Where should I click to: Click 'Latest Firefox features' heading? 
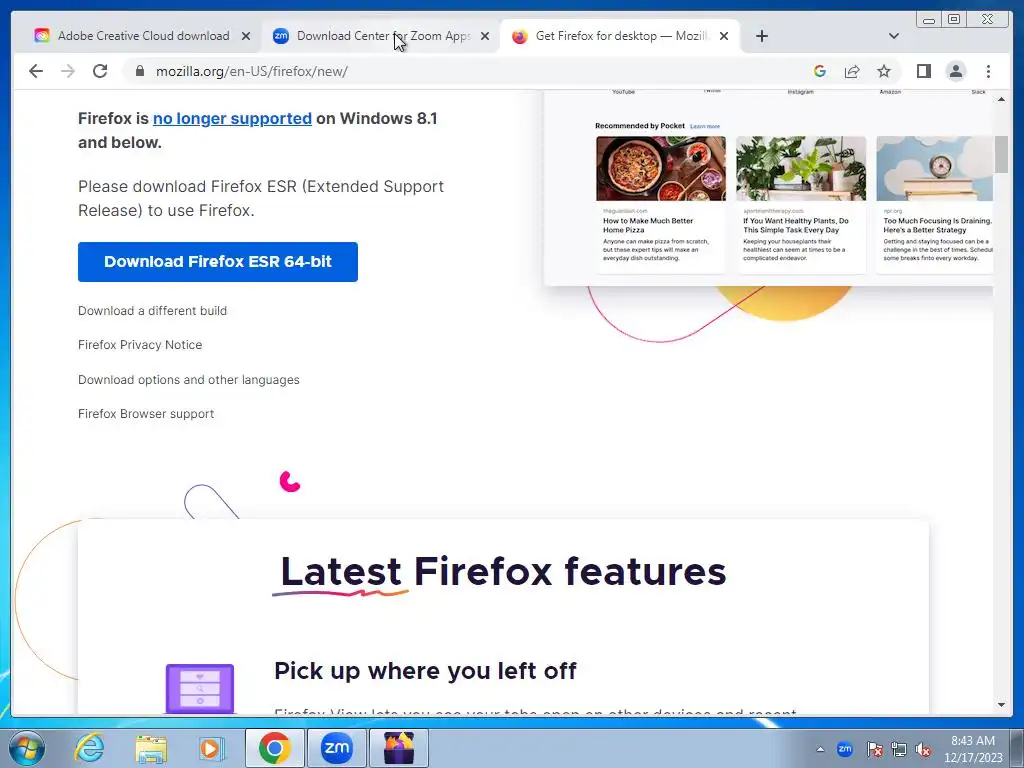503,571
